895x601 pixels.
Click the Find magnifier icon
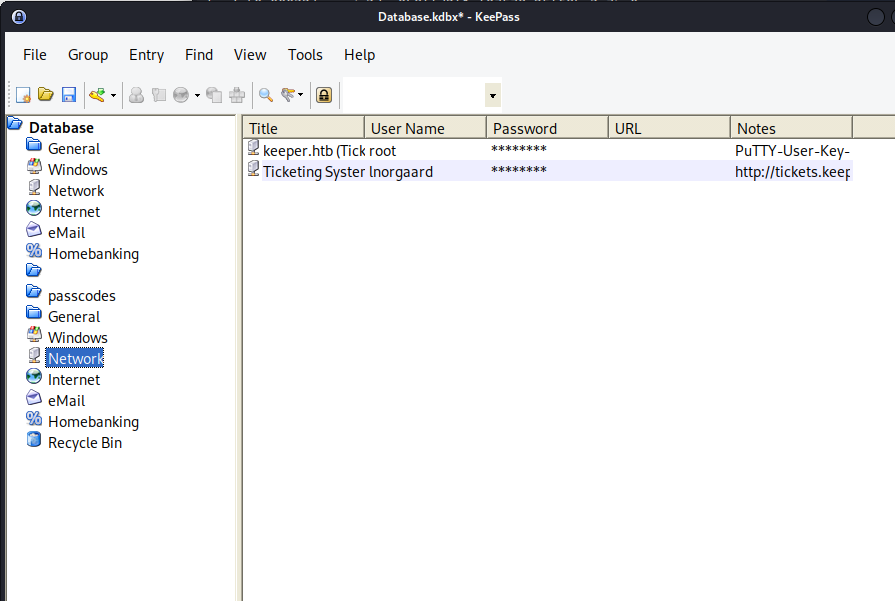(x=265, y=95)
